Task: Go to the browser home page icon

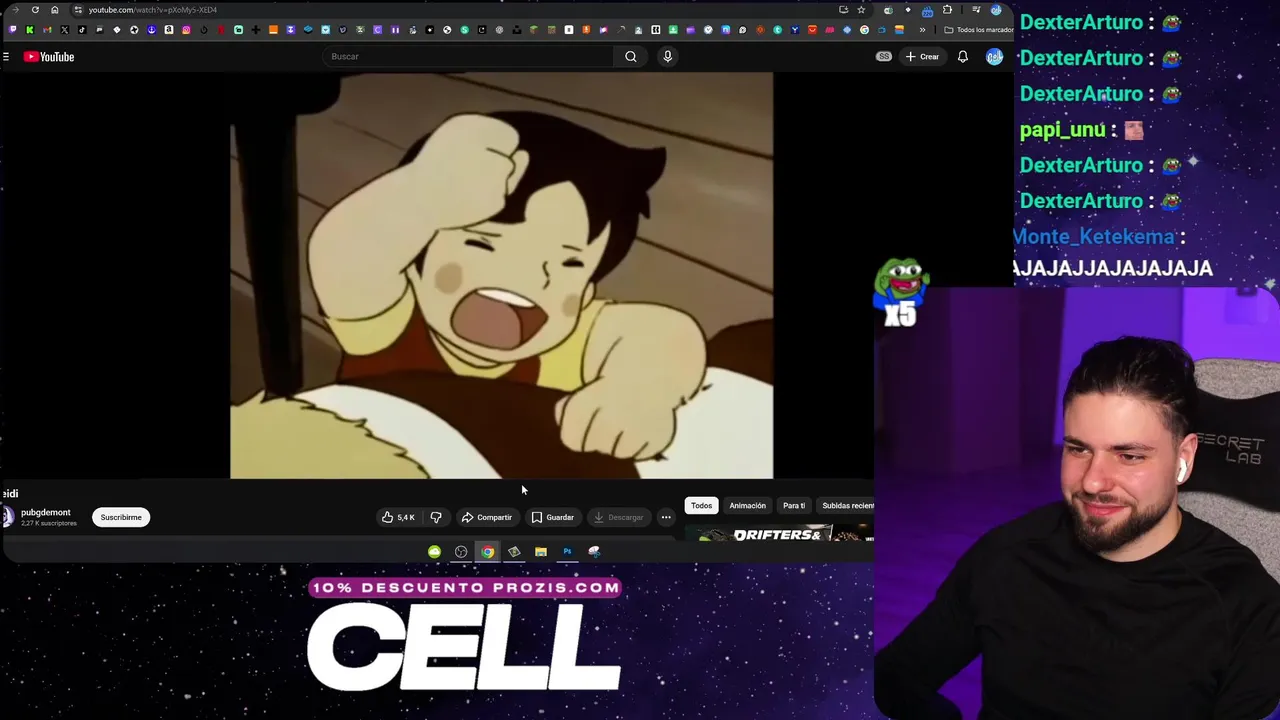Action: [x=55, y=10]
